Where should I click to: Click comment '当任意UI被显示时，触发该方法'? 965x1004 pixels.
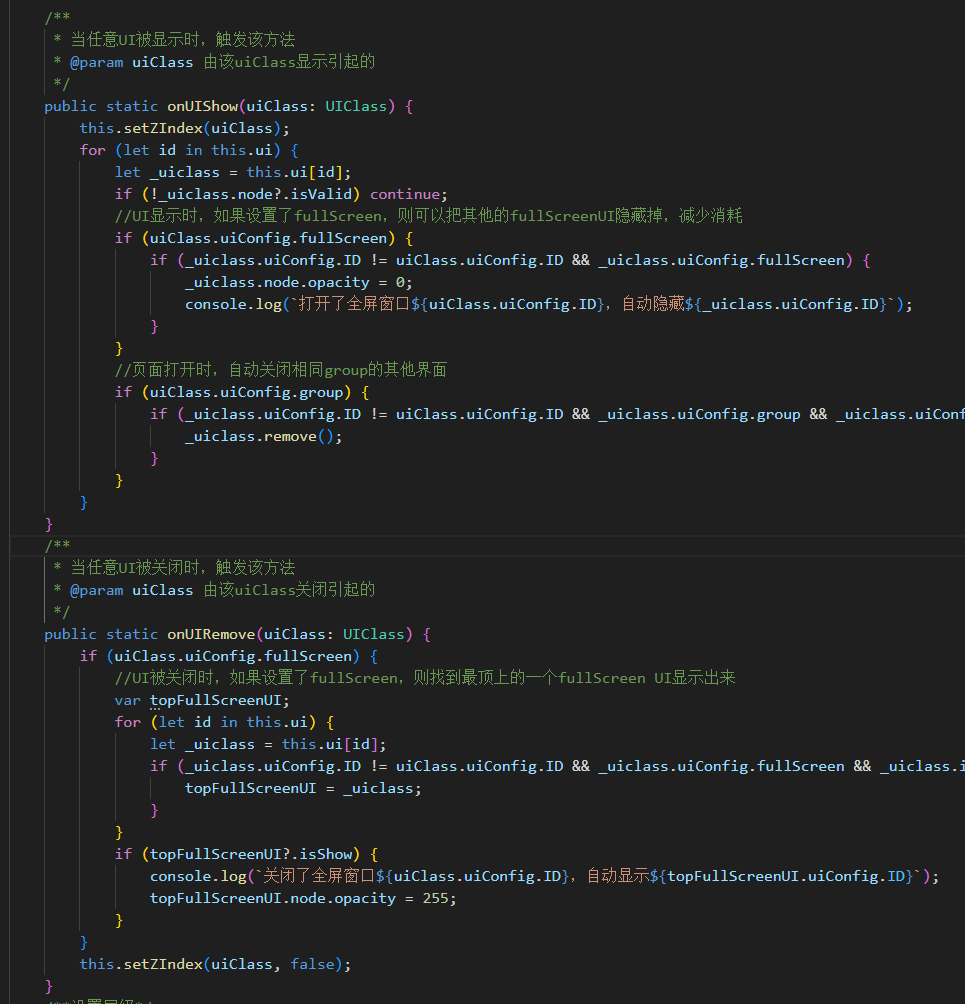[182, 40]
